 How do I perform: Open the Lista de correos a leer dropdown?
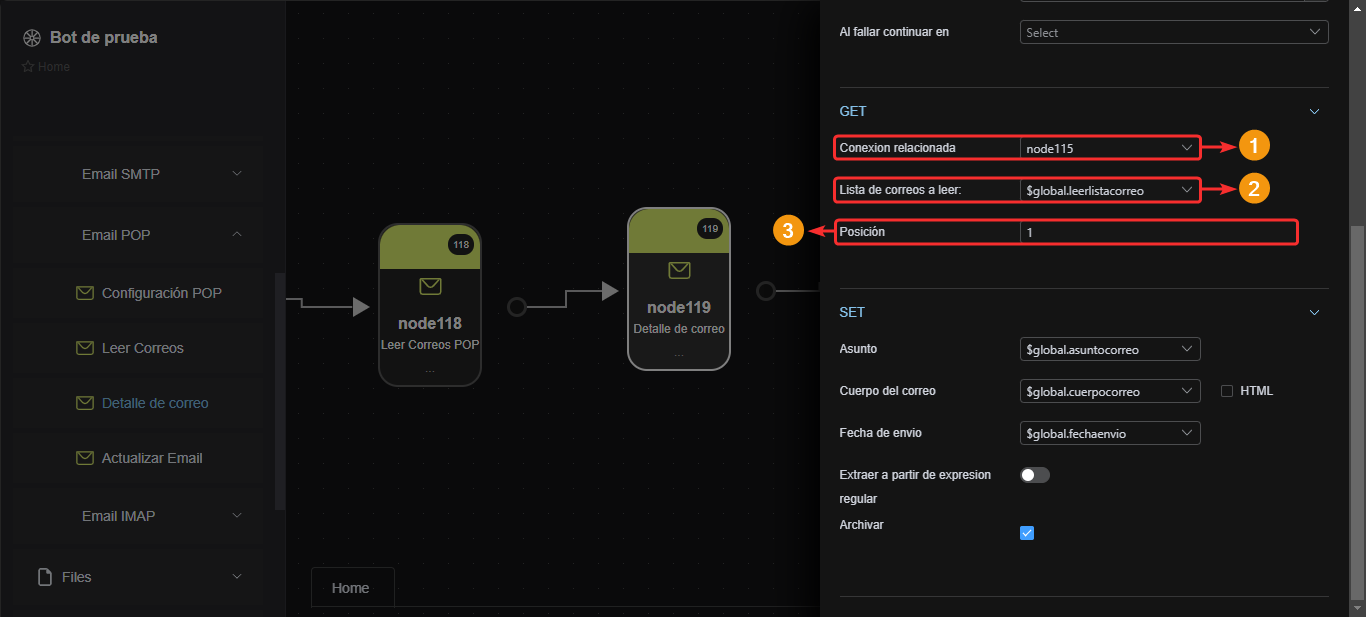1110,189
